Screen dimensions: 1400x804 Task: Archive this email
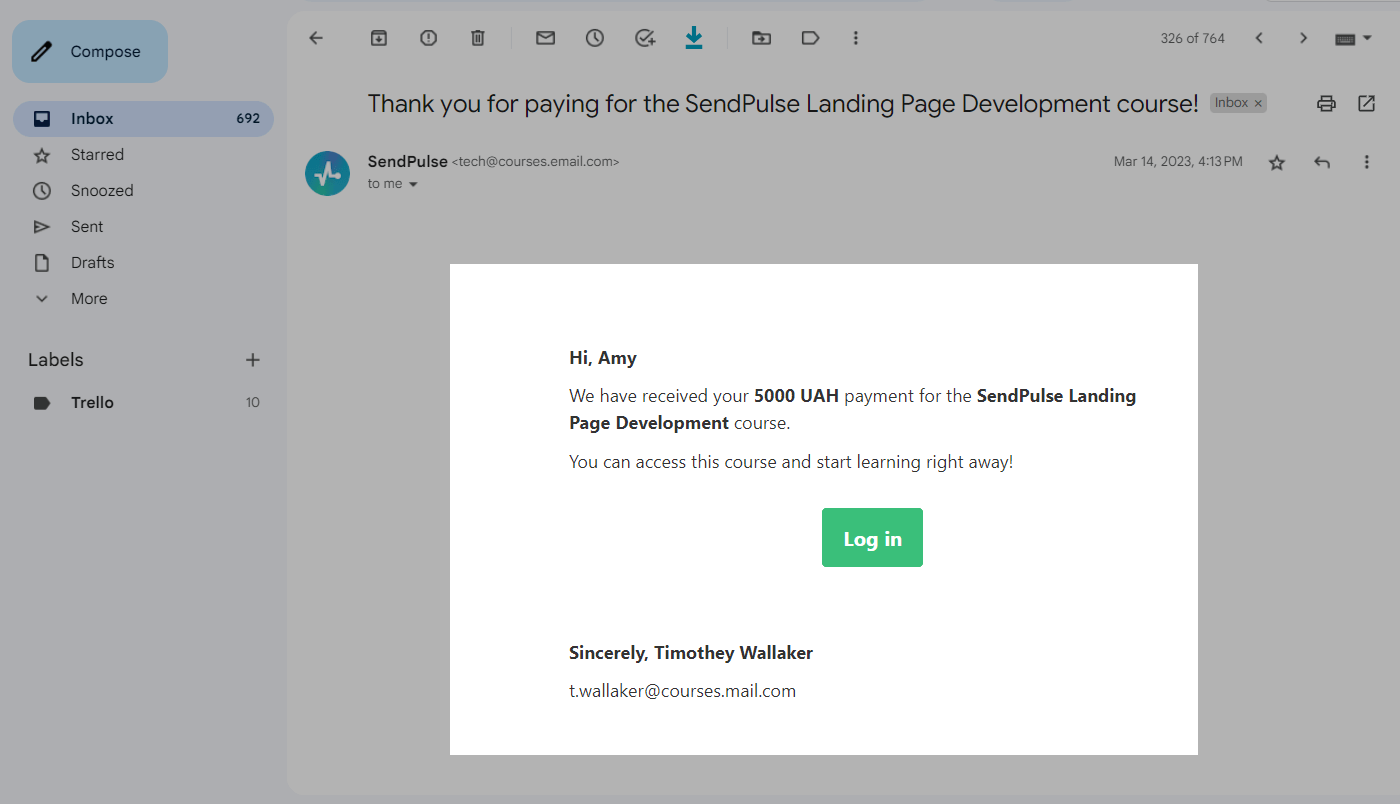[378, 38]
